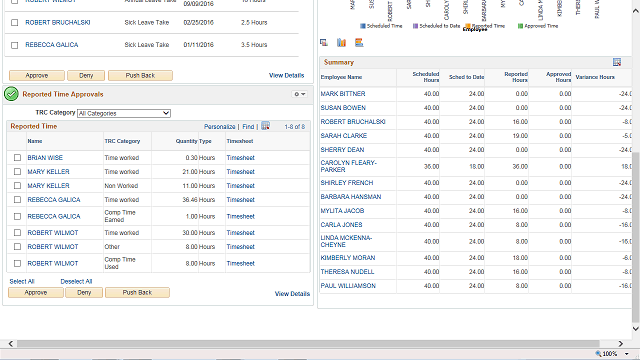Sort the Summary table by Employee Name column

point(341,77)
